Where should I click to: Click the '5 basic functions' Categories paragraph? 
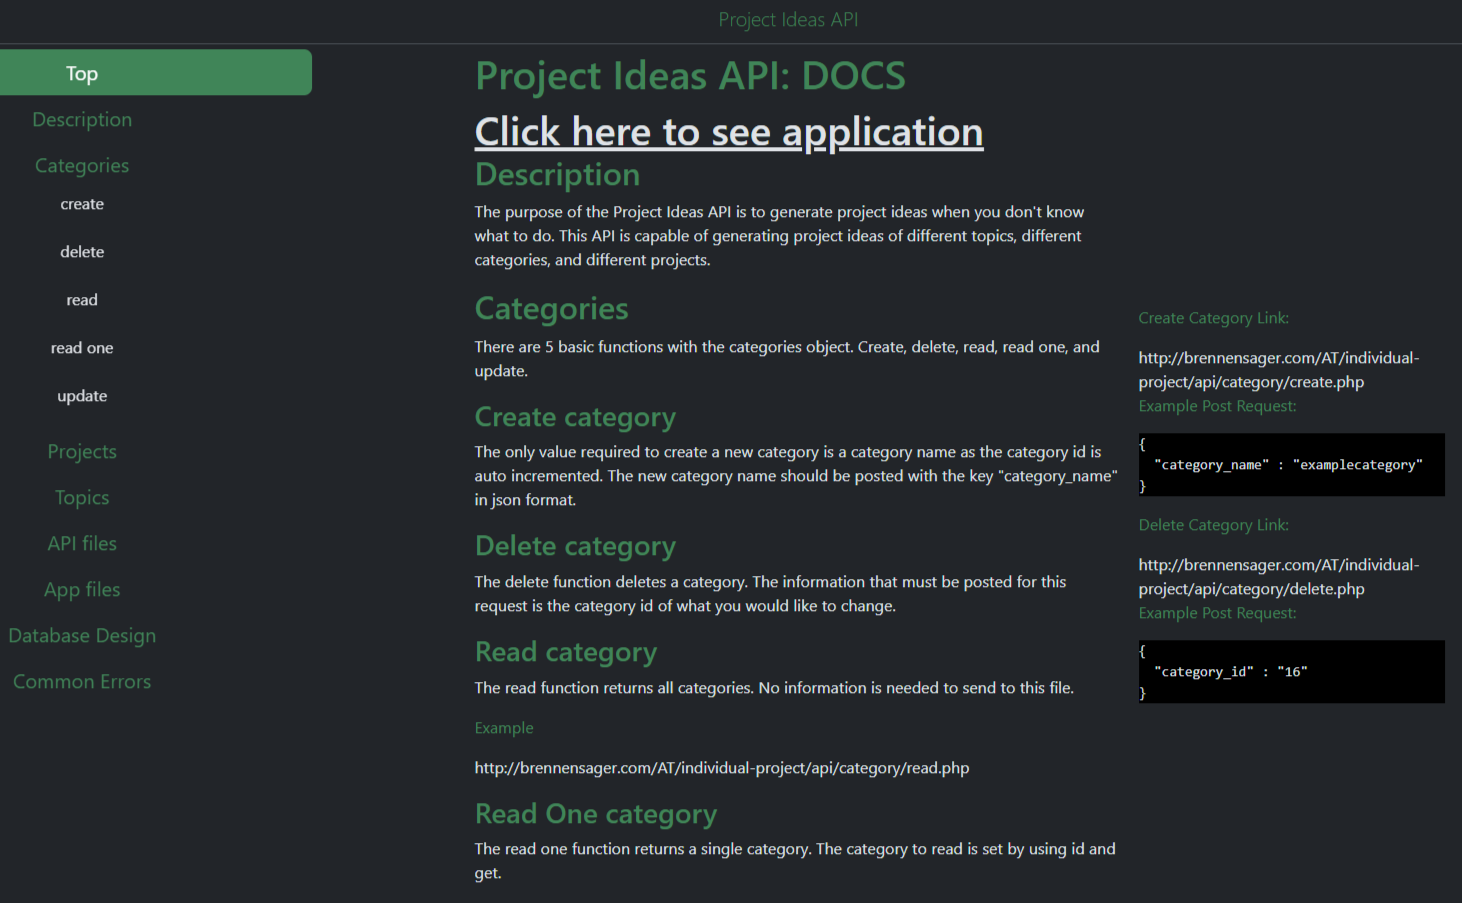787,359
